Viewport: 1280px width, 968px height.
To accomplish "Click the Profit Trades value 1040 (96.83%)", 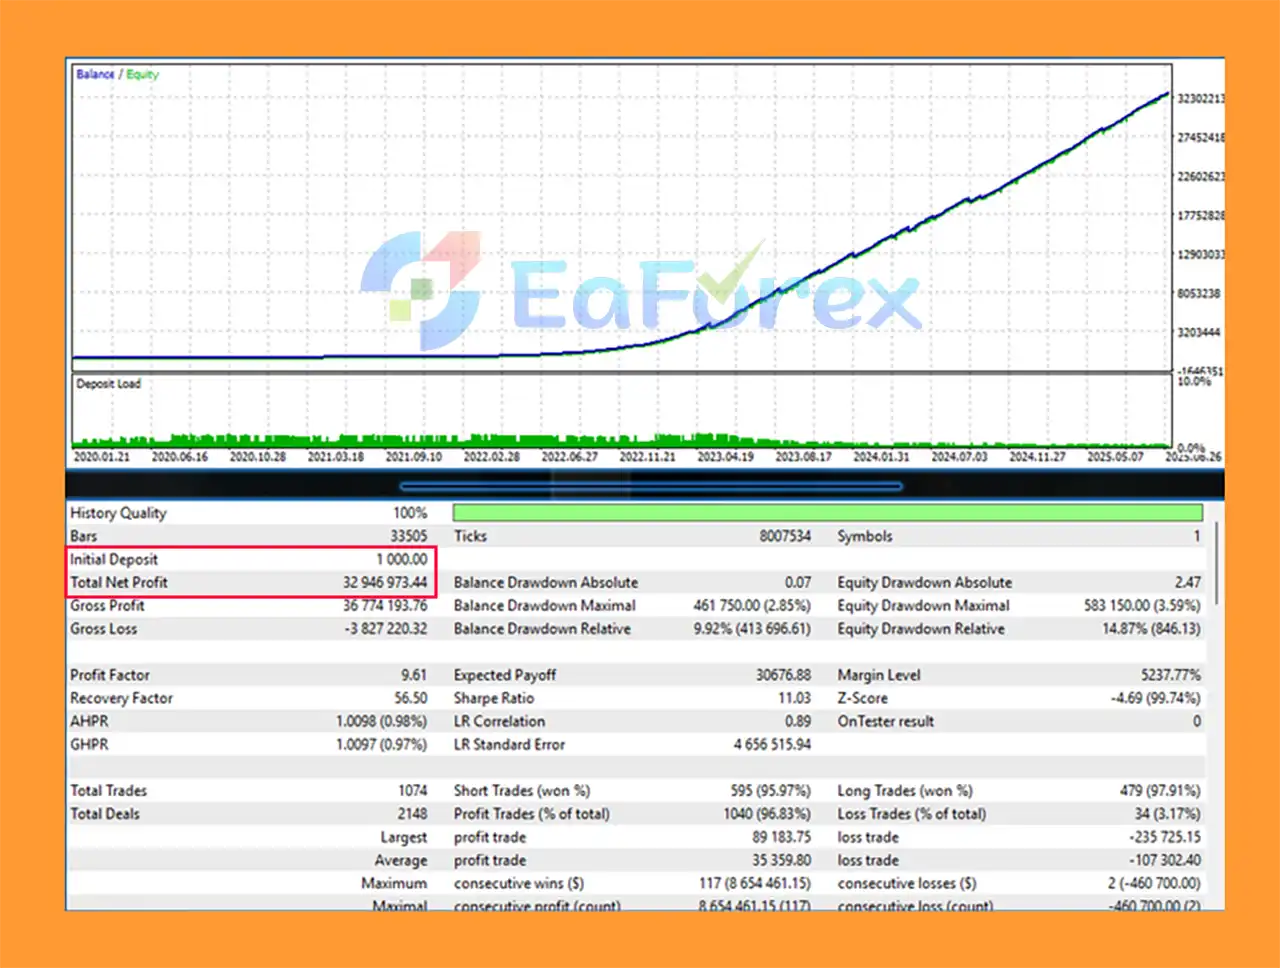I will [767, 813].
